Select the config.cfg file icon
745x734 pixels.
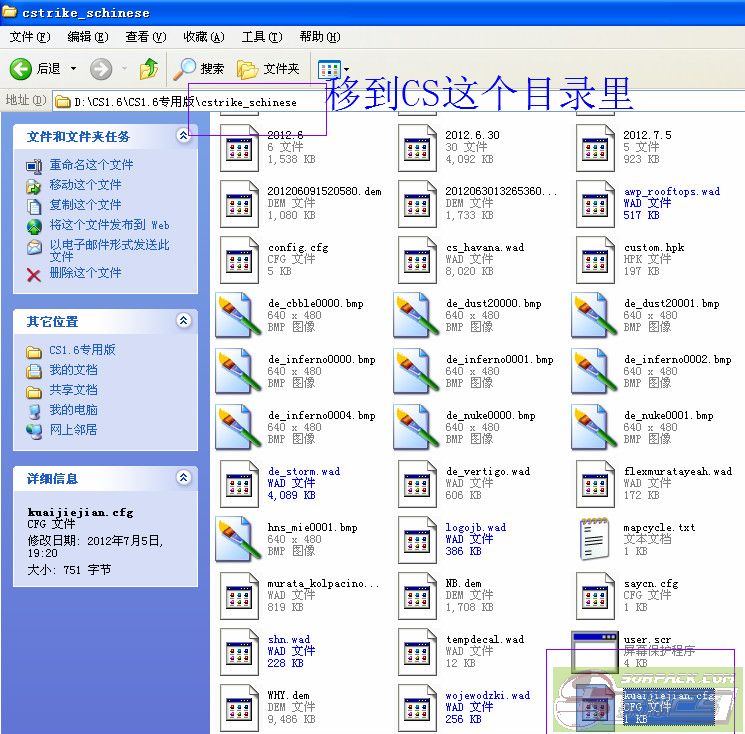click(238, 259)
